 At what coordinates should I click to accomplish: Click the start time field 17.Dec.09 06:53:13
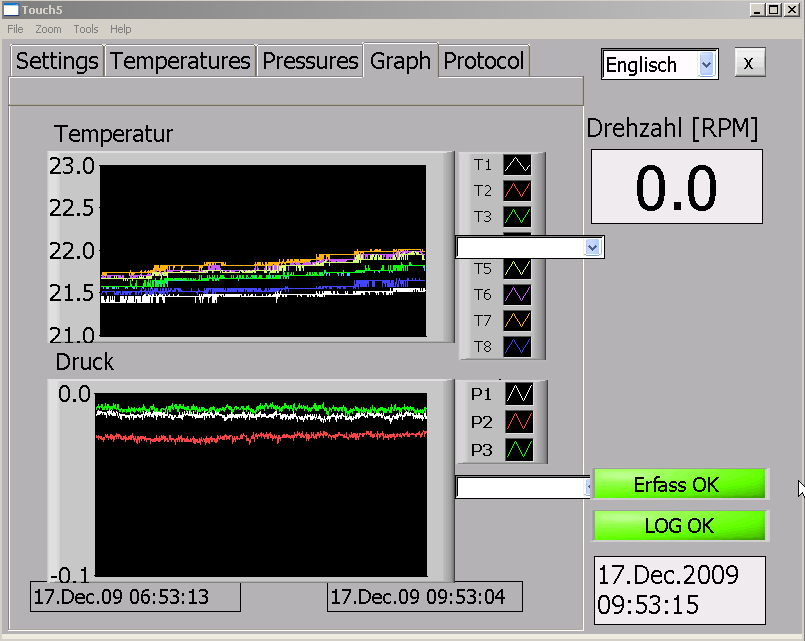[136, 597]
